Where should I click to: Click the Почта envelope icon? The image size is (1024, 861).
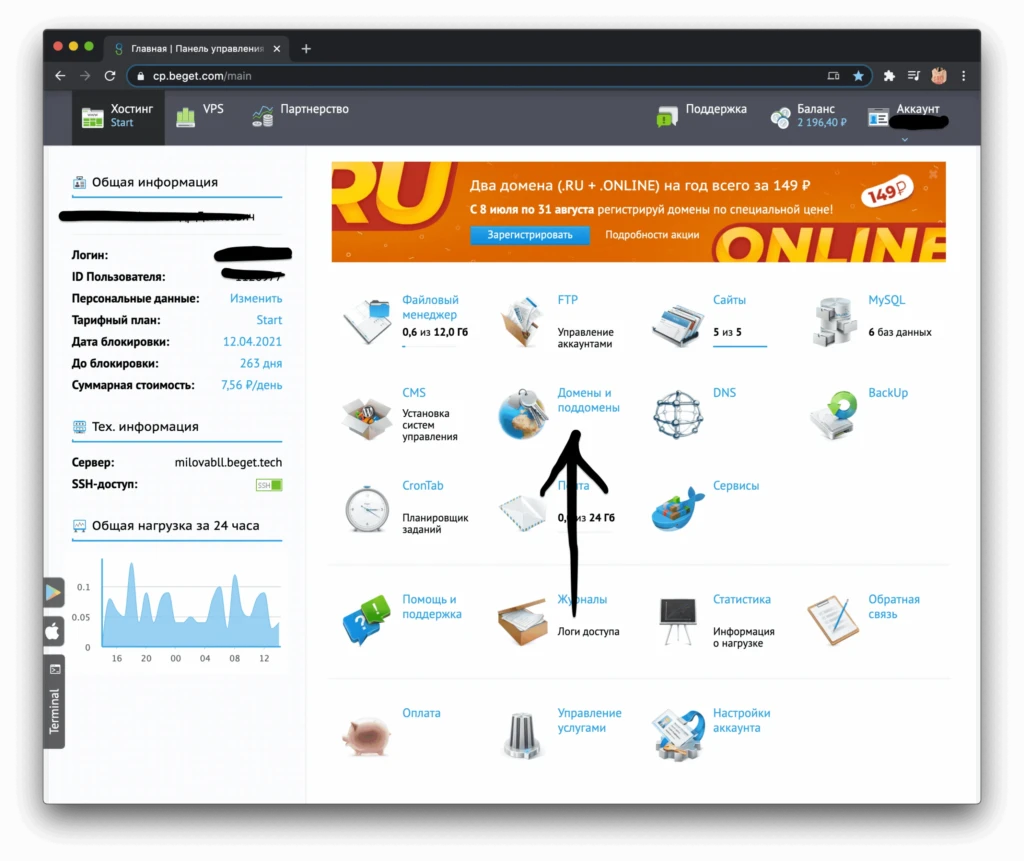[x=521, y=512]
